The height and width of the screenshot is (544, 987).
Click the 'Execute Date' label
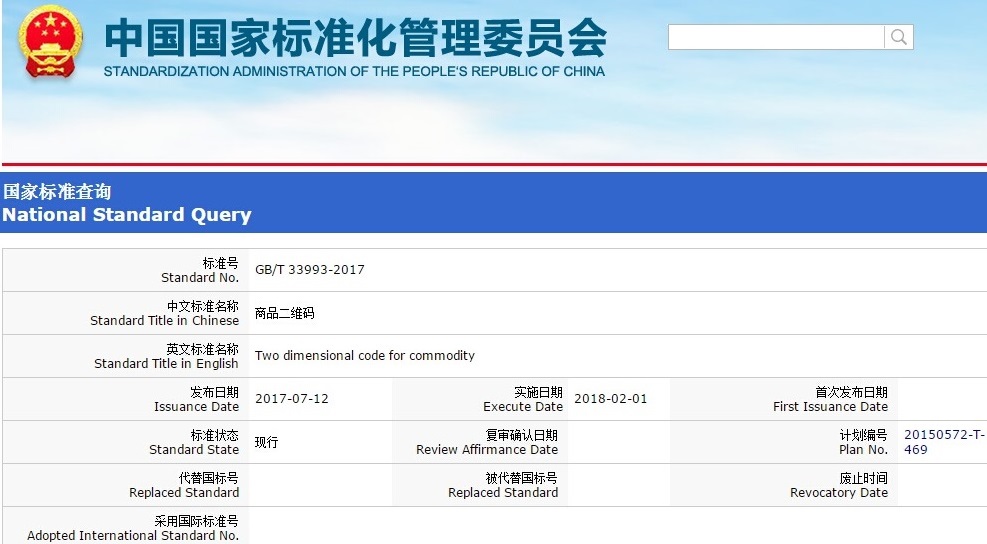point(523,407)
